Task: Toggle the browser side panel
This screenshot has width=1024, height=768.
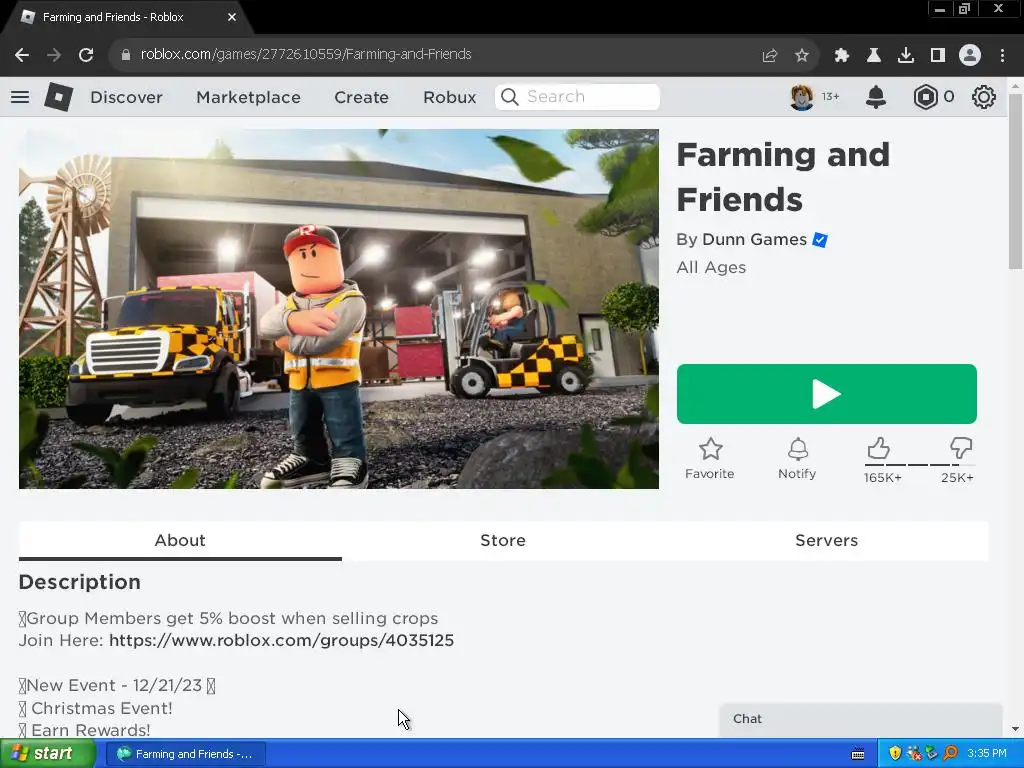Action: tap(938, 56)
